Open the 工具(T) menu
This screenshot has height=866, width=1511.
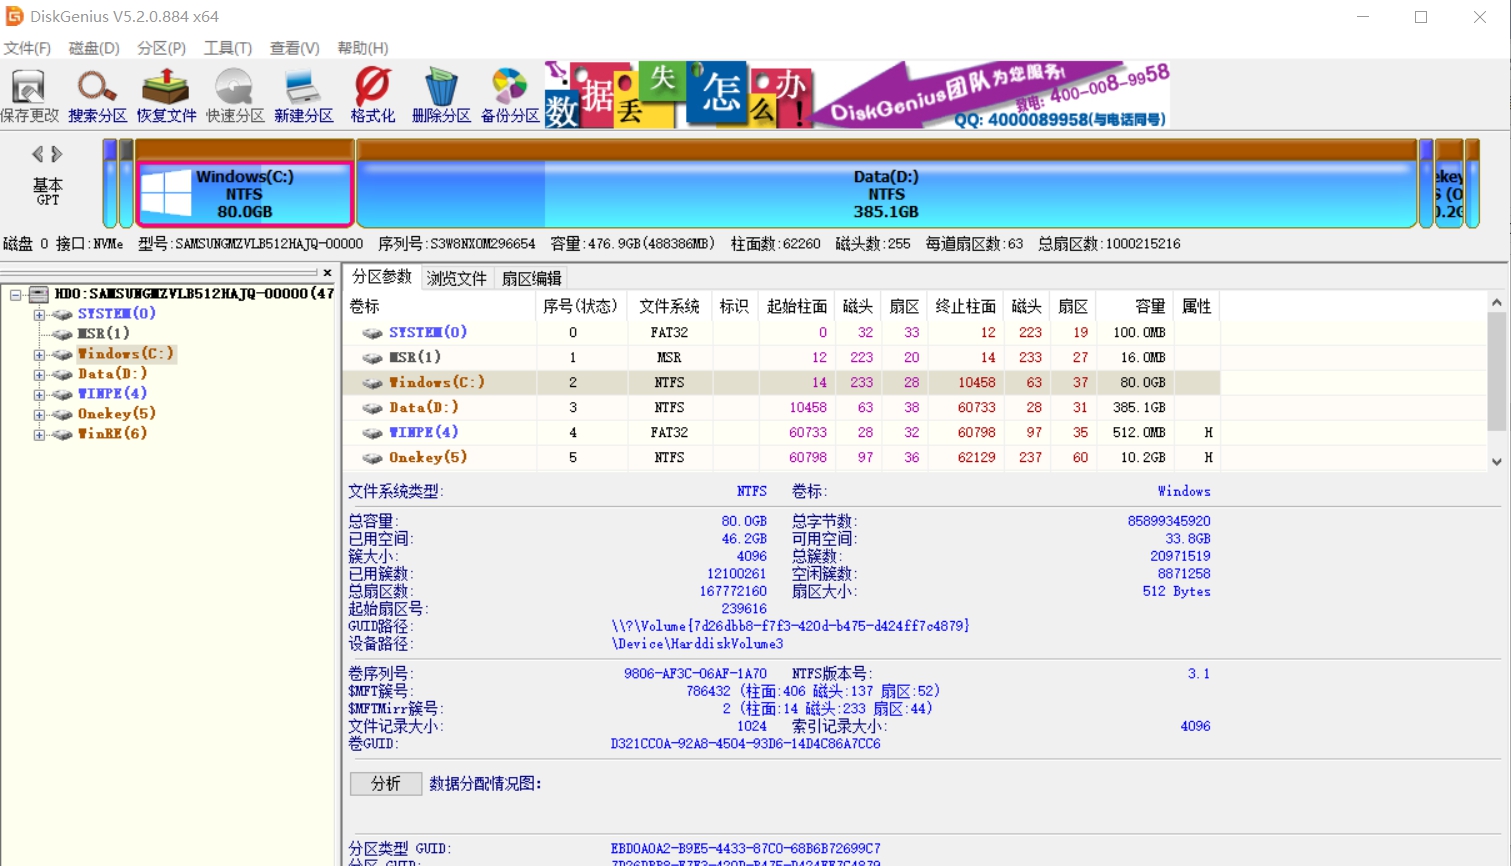point(228,48)
